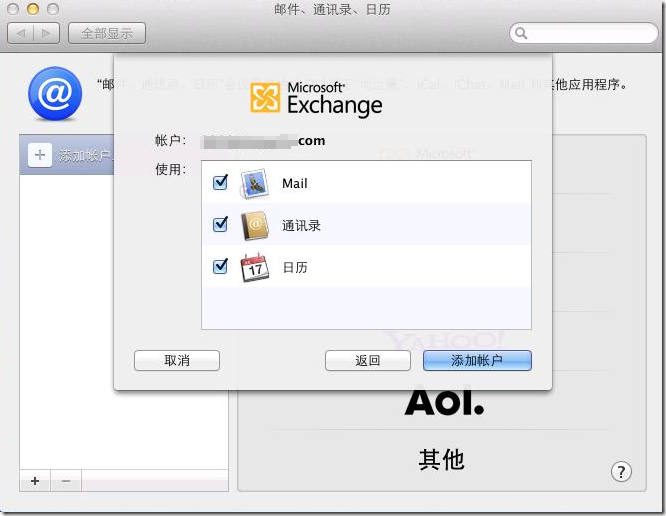Click plus button below account list
The image size is (666, 516).
click(35, 481)
